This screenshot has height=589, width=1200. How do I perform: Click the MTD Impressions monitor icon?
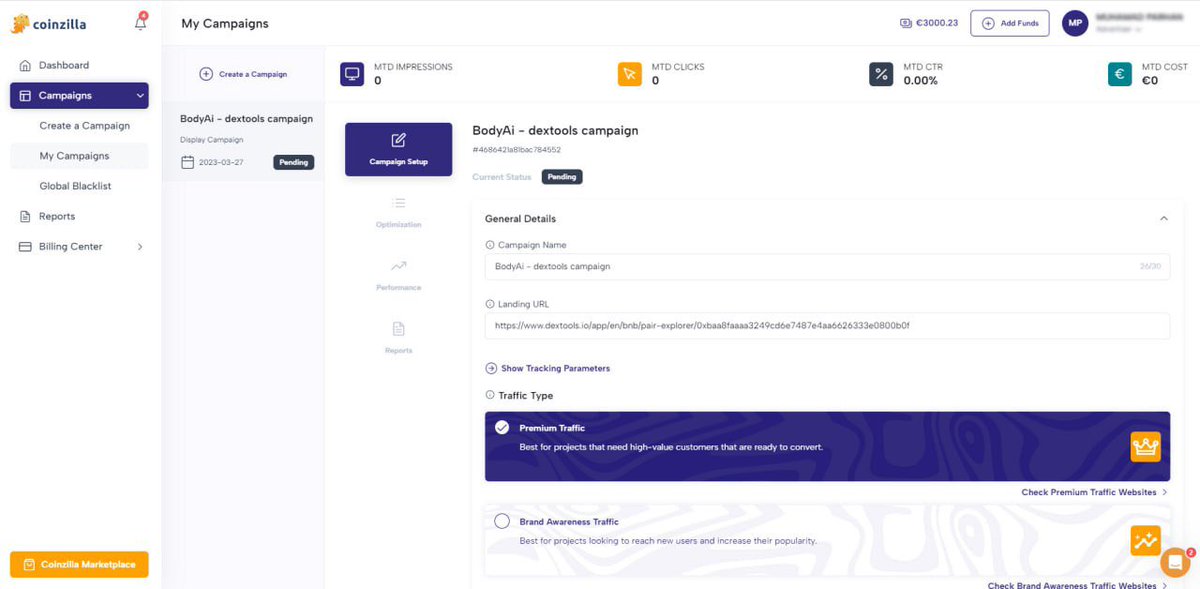[352, 74]
